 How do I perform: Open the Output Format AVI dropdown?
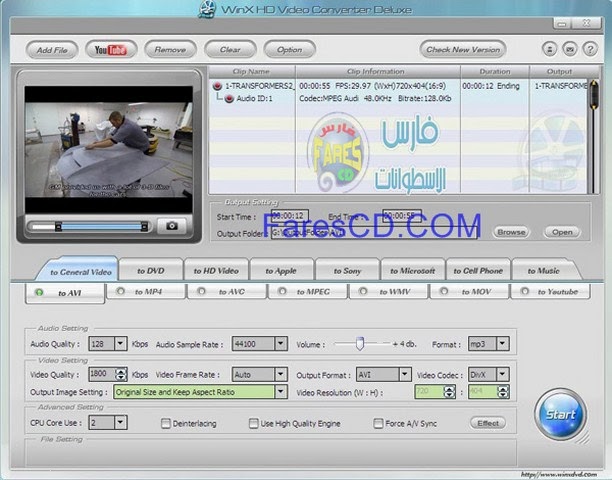point(405,375)
